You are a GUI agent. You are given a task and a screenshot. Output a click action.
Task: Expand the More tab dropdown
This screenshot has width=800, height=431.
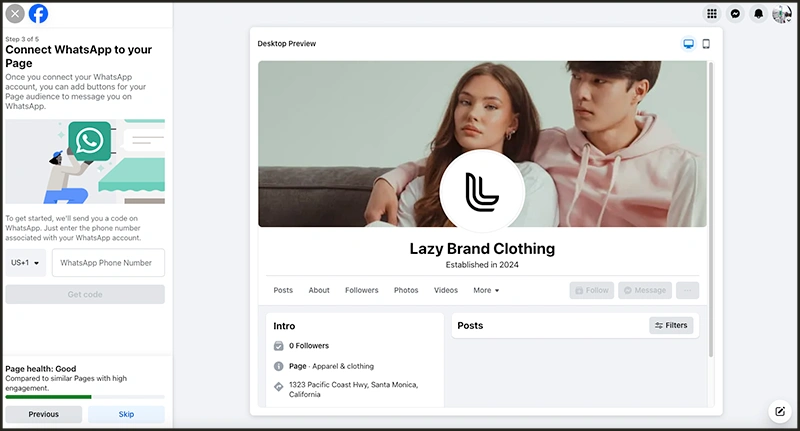pyautogui.click(x=486, y=290)
